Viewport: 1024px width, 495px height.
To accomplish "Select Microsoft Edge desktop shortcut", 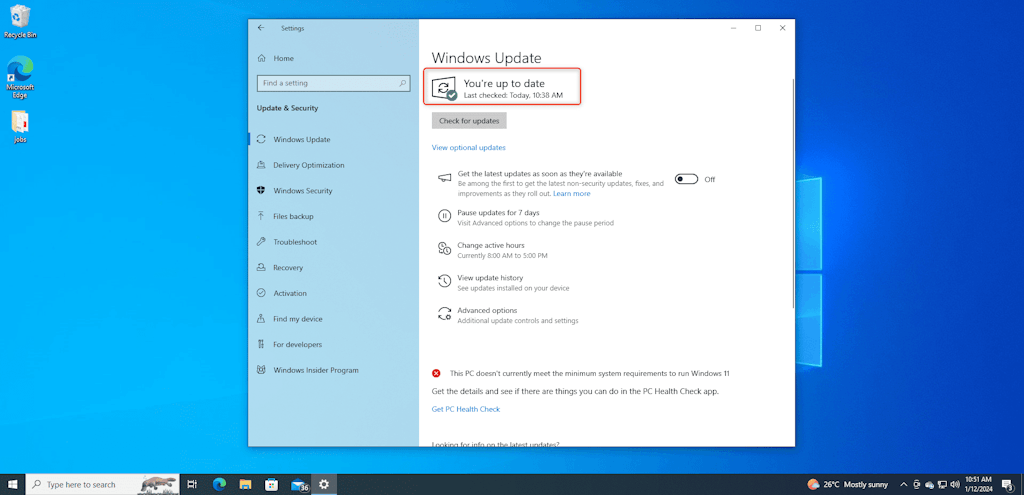I will (x=20, y=77).
